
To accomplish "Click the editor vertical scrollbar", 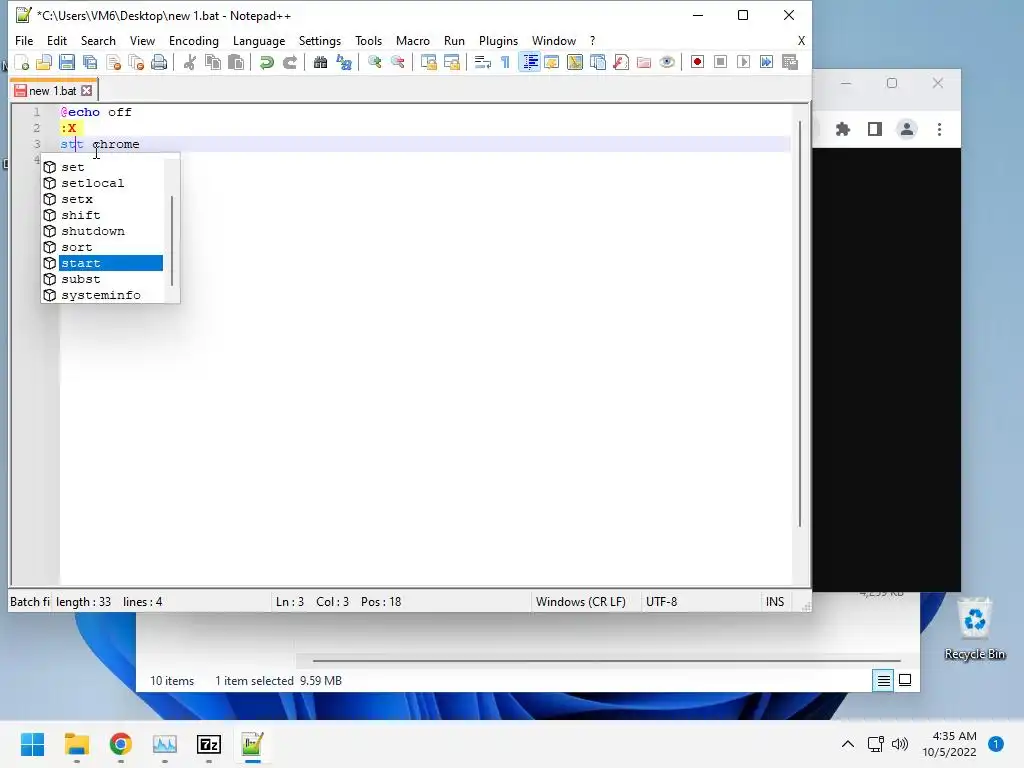I will point(800,323).
